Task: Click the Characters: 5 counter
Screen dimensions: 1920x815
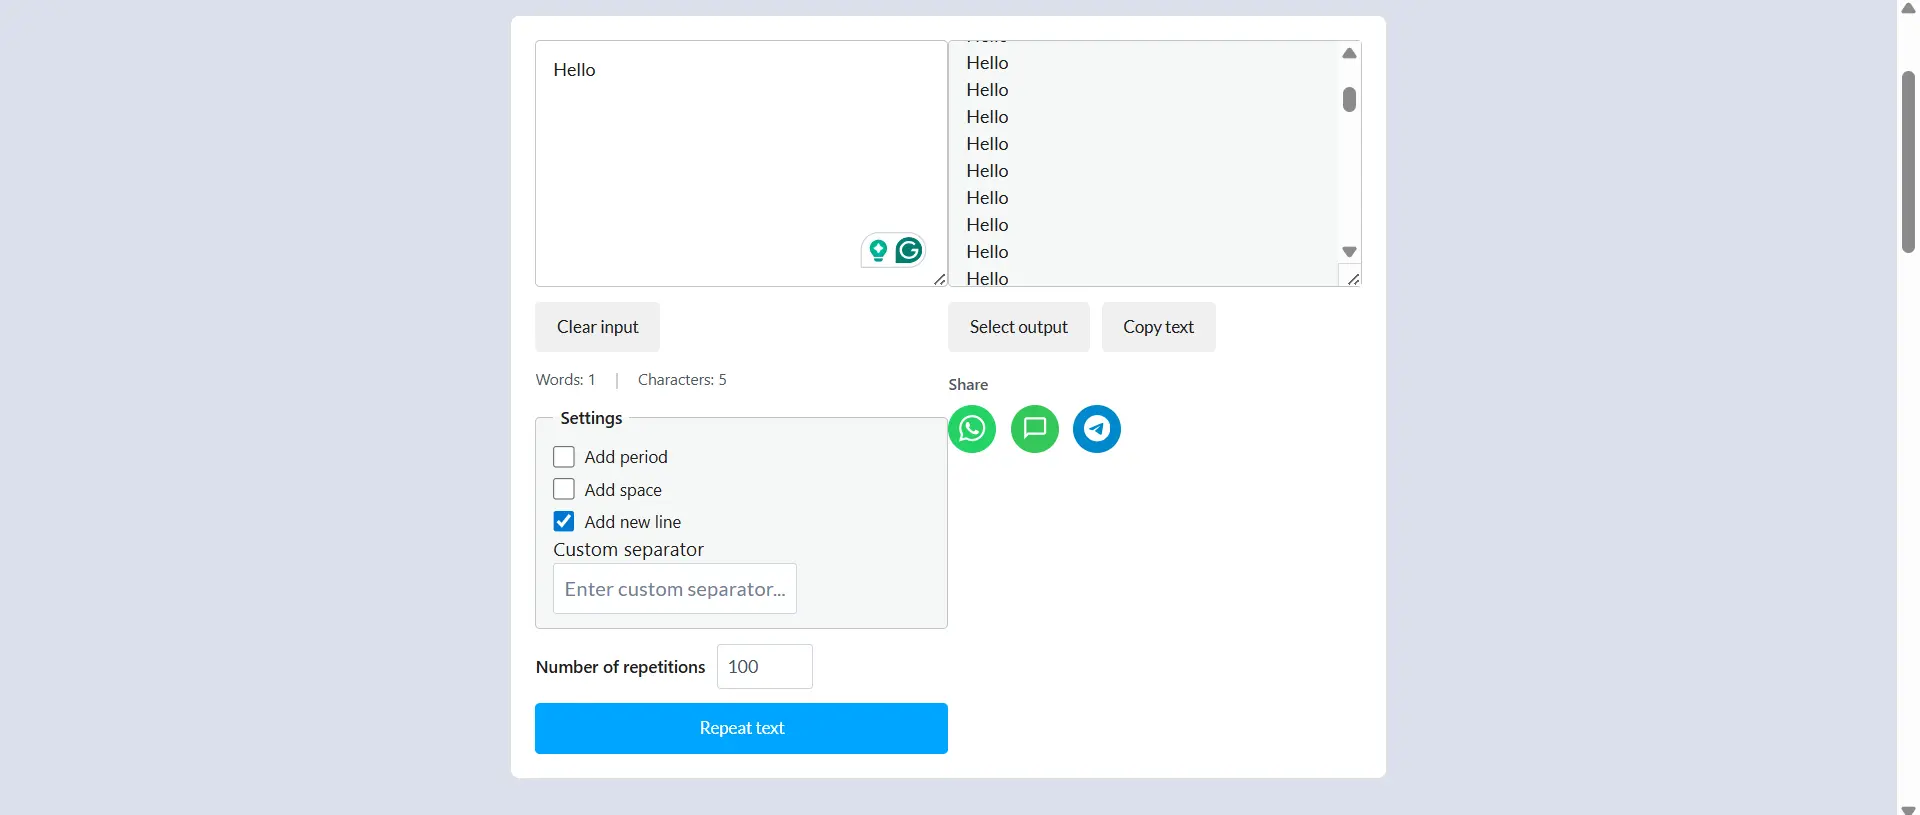Action: [682, 380]
